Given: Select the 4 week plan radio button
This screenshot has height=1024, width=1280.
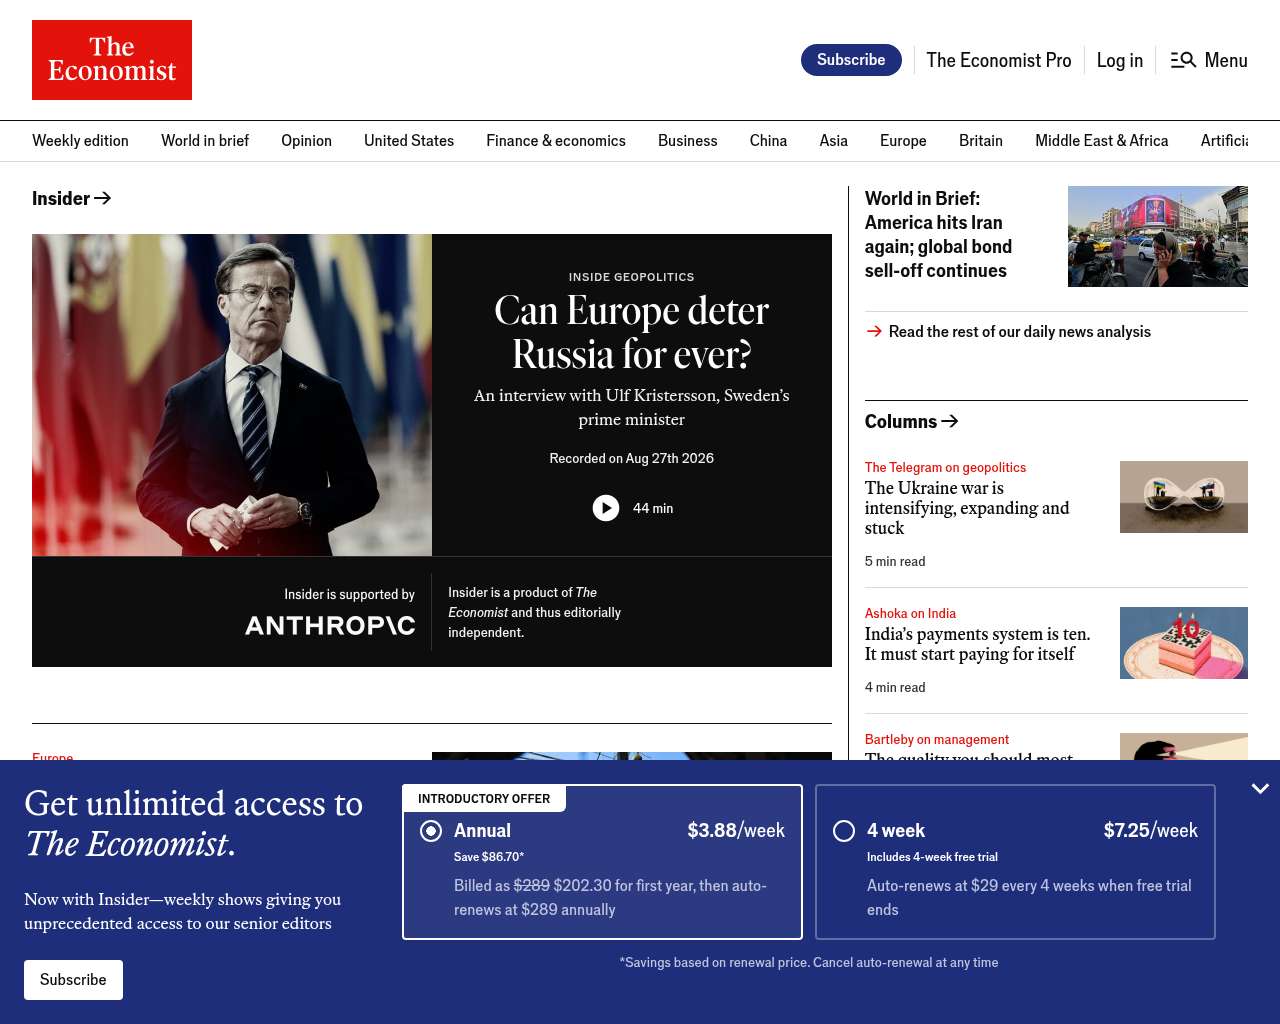Looking at the screenshot, I should (x=844, y=831).
